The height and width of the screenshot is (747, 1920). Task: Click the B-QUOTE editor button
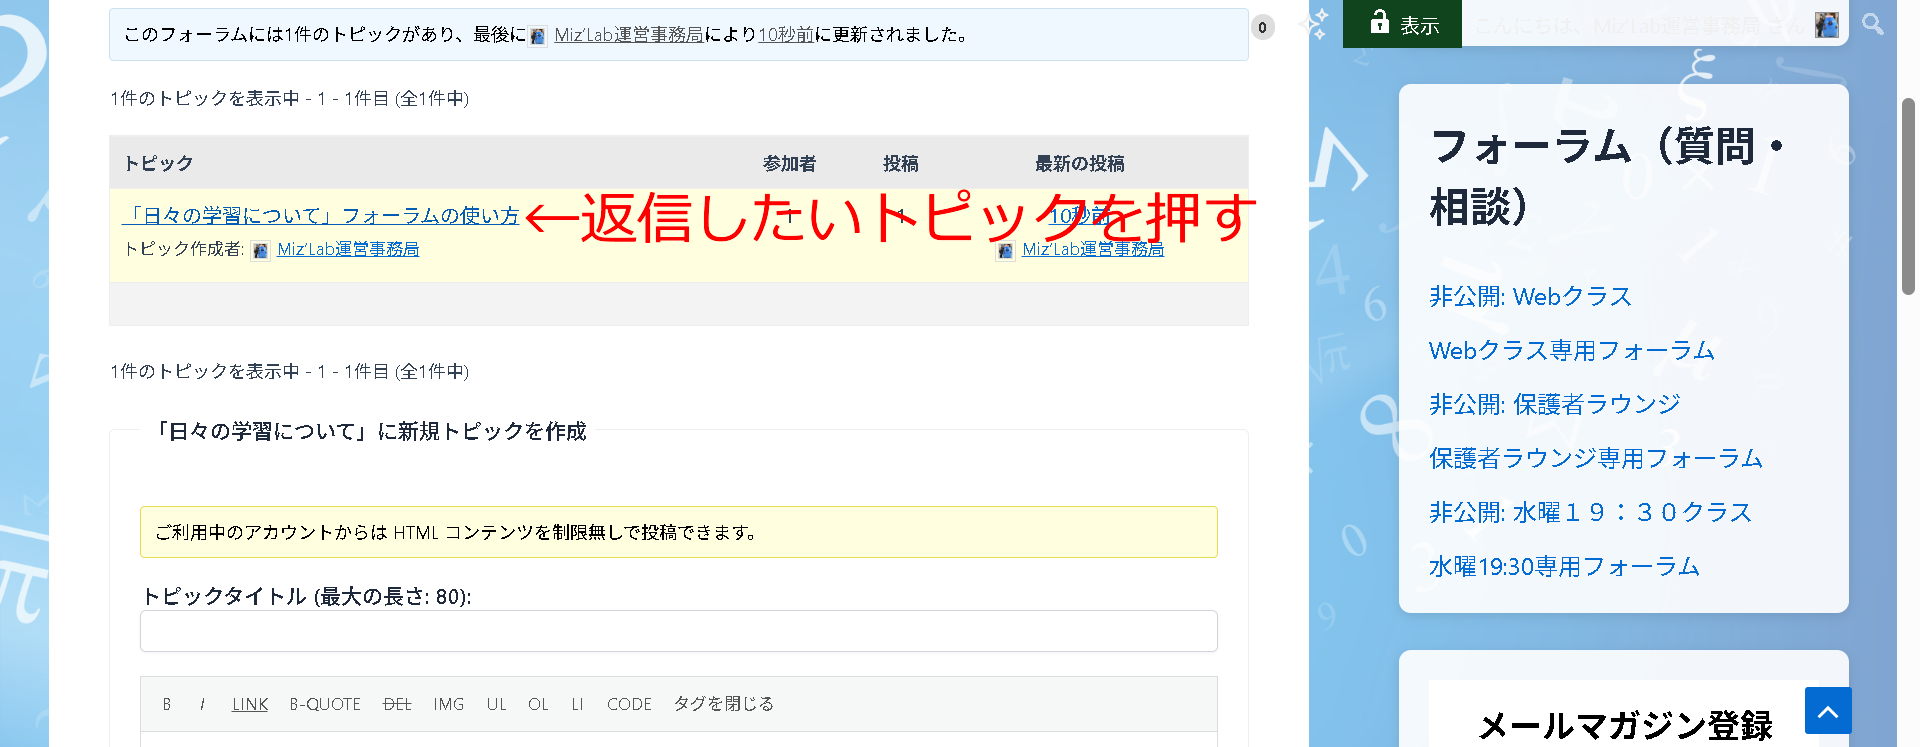[325, 704]
